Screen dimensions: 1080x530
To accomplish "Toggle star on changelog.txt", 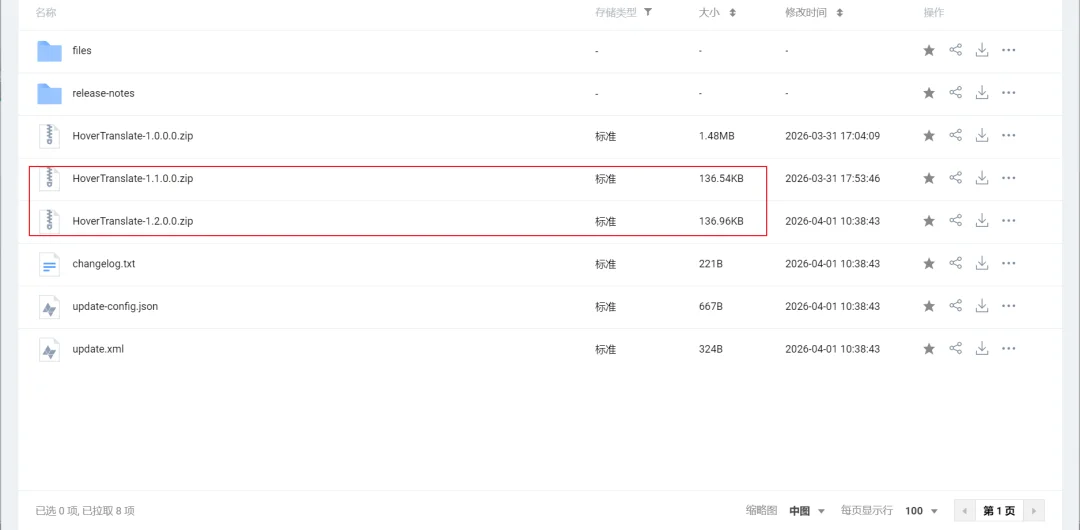I will point(928,264).
